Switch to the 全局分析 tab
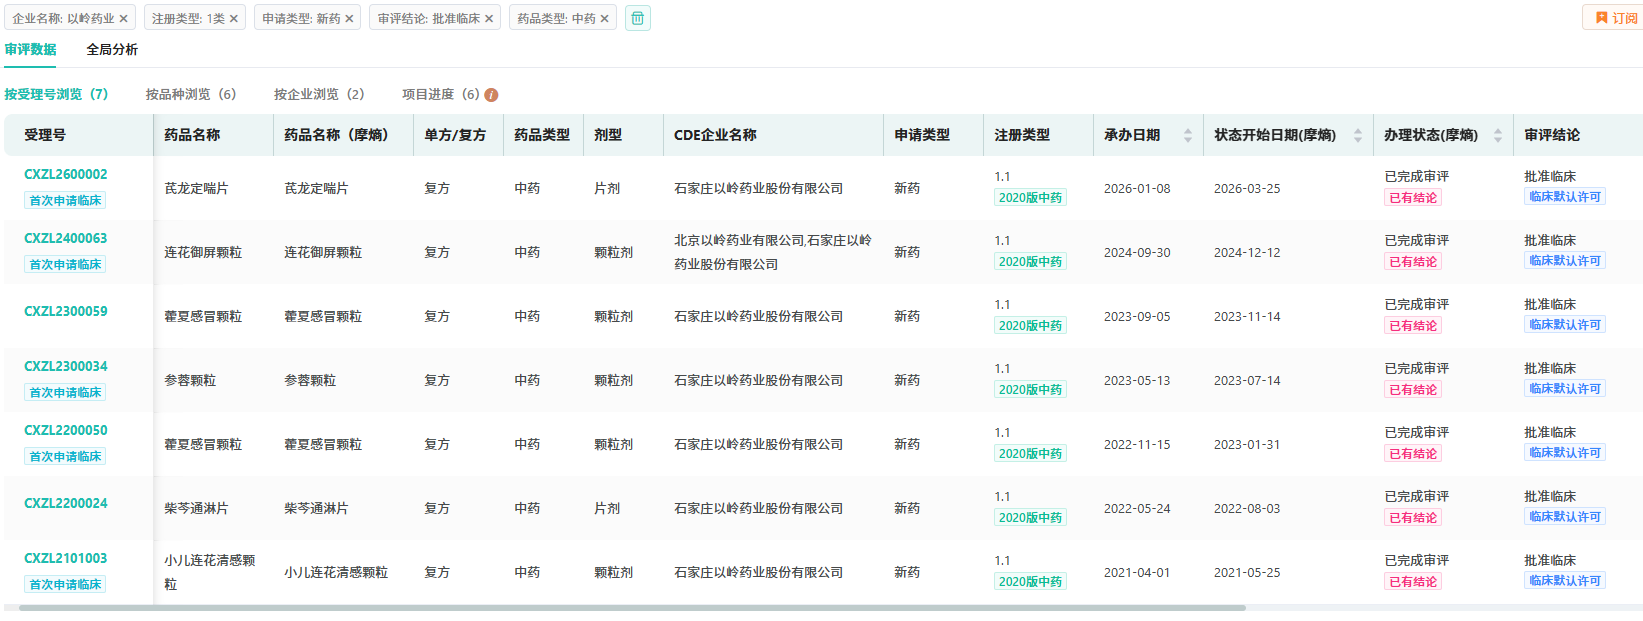 click(112, 49)
